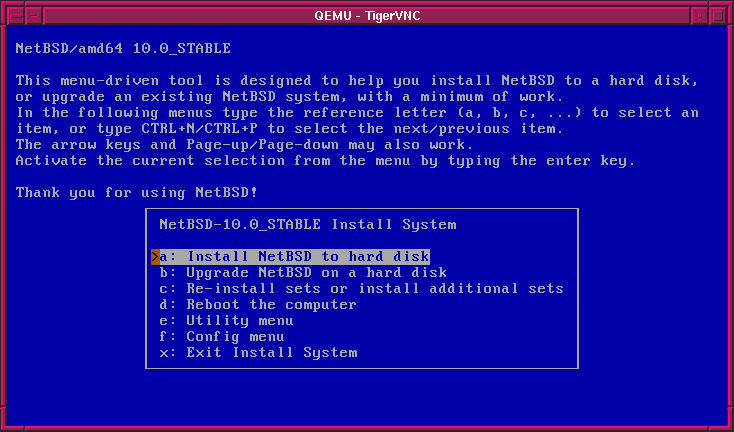This screenshot has height=432, width=734.
Task: Choose 'Exit Install System' entry
Action: [x=257, y=352]
